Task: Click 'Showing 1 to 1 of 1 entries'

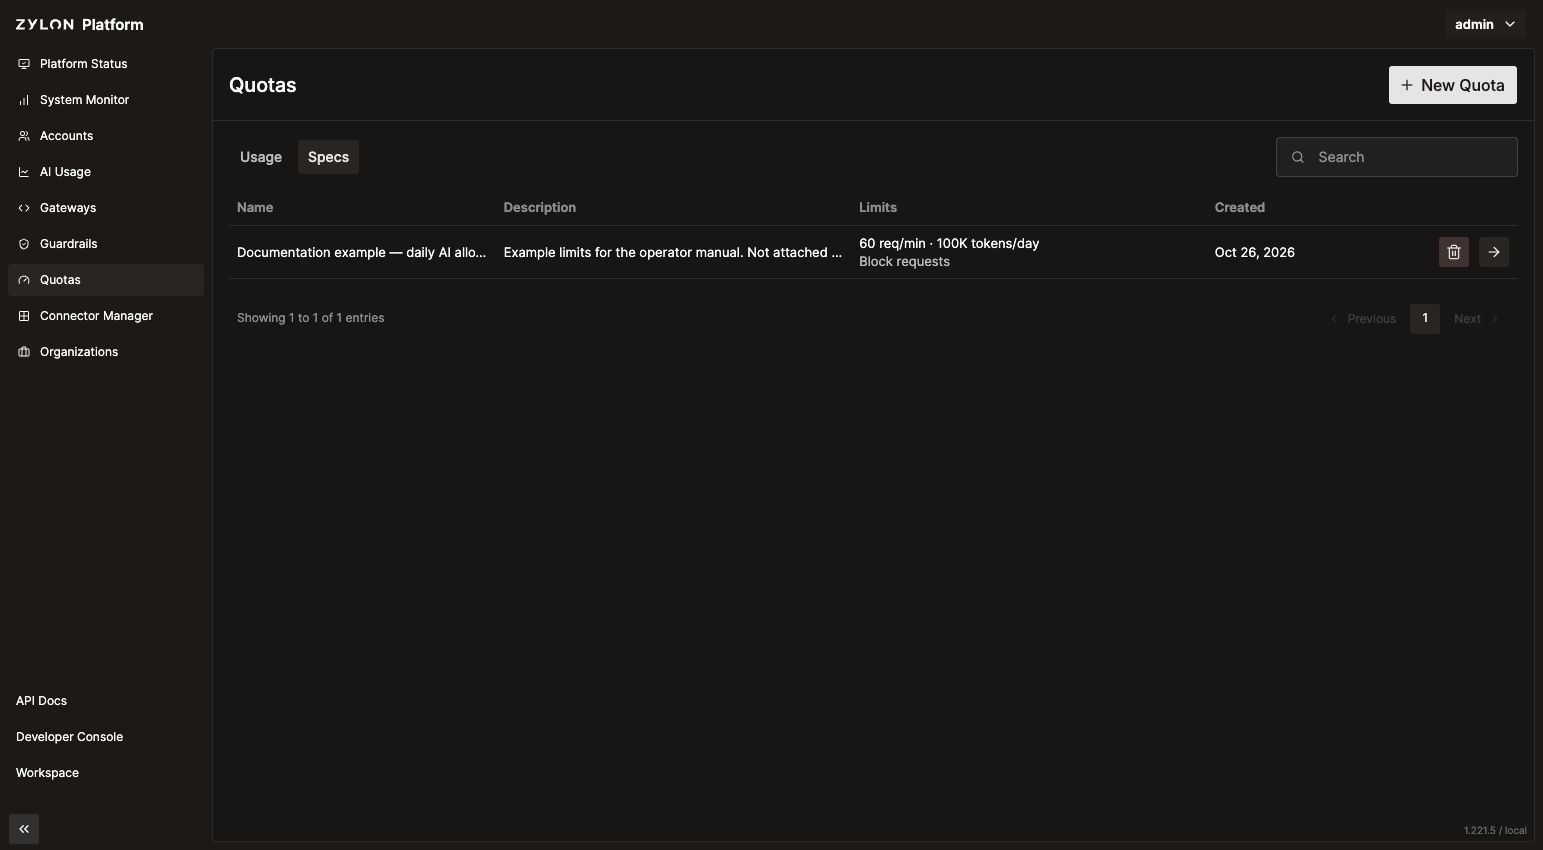Action: [311, 318]
